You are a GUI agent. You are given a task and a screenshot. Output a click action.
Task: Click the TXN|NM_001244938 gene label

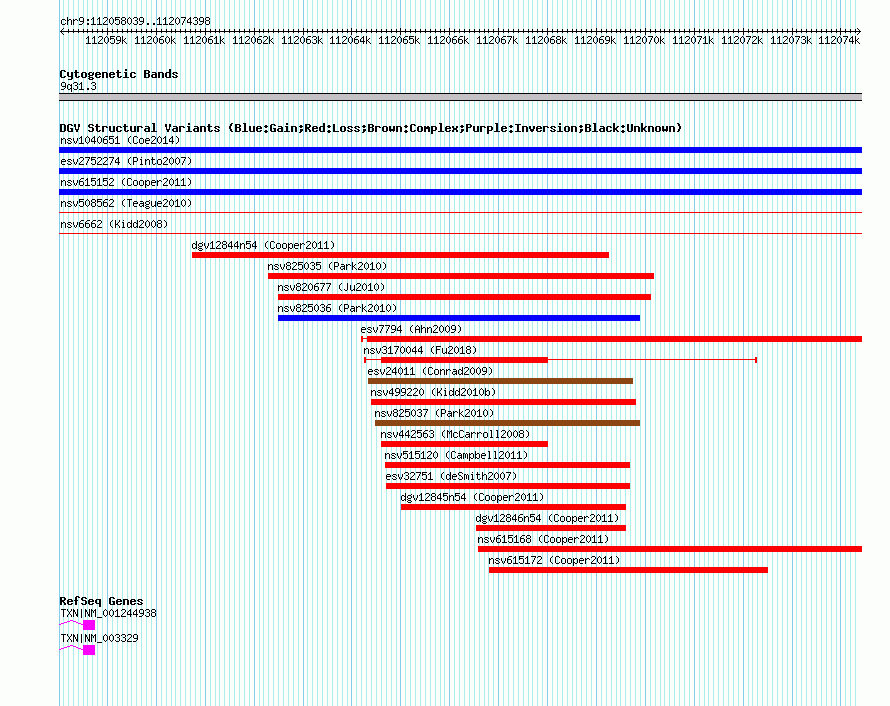pos(108,613)
